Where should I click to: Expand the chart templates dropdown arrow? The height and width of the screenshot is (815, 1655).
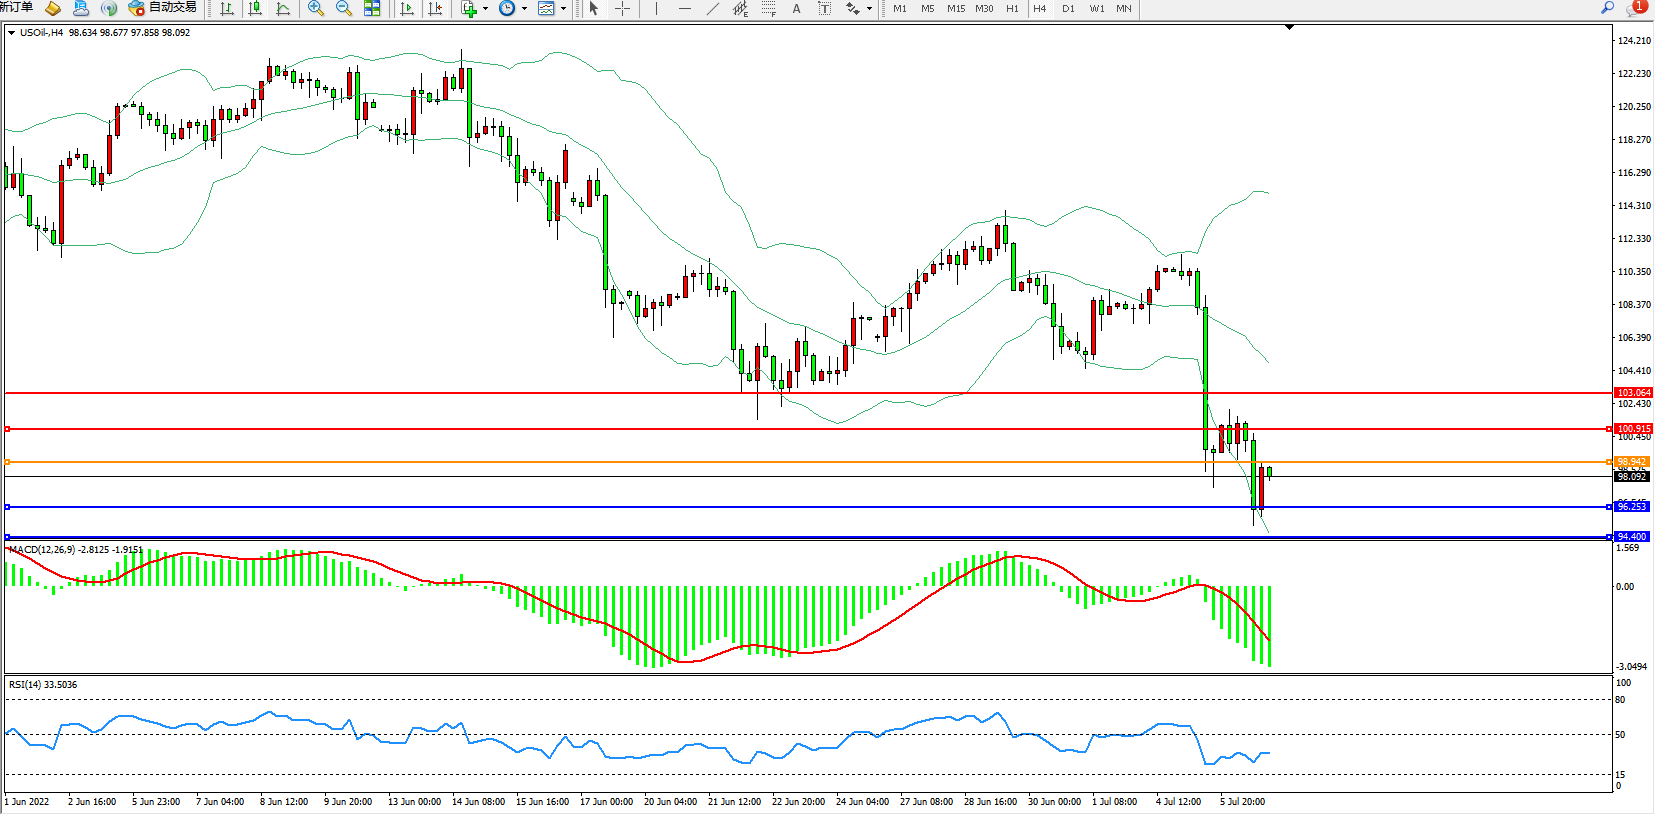pyautogui.click(x=563, y=9)
